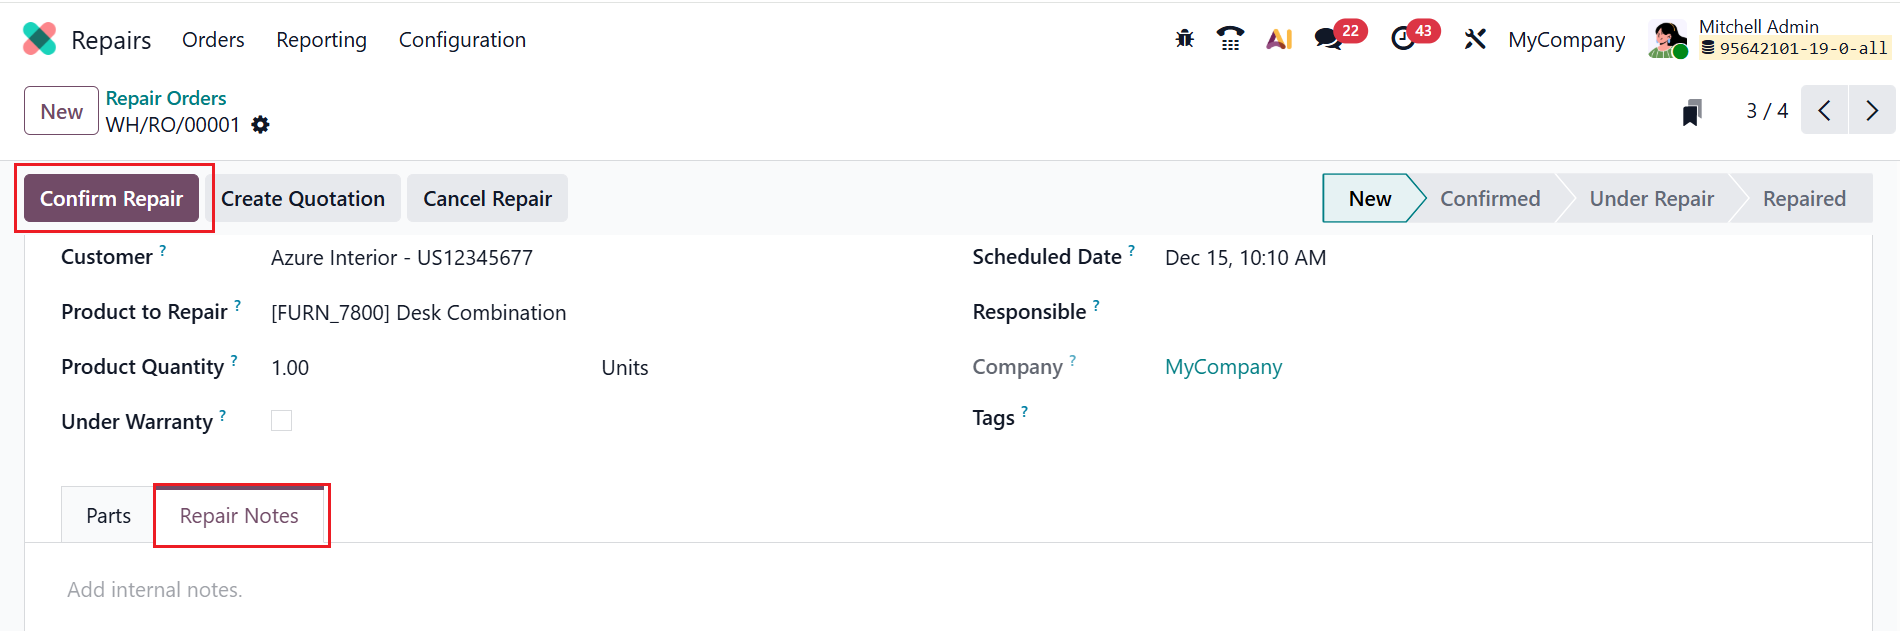Click the AI assistant icon
The width and height of the screenshot is (1900, 631).
(x=1279, y=39)
